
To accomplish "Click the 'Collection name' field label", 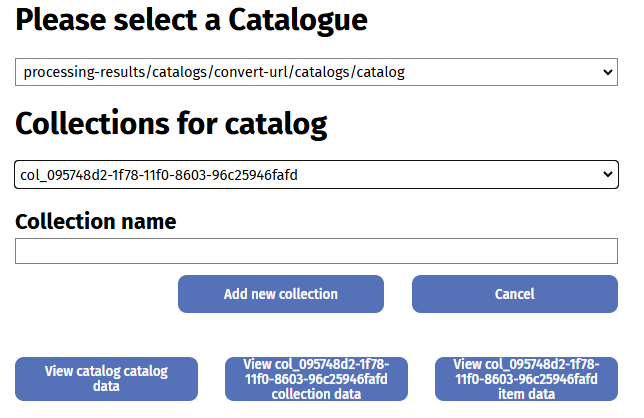I will [96, 221].
